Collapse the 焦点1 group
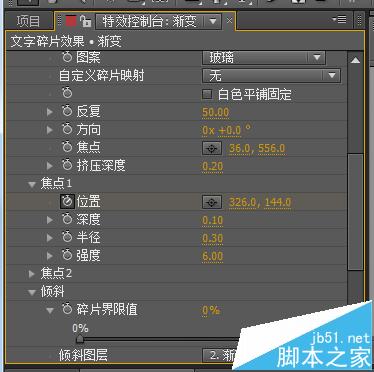Viewport: 374px width, 372px height. click(x=32, y=184)
